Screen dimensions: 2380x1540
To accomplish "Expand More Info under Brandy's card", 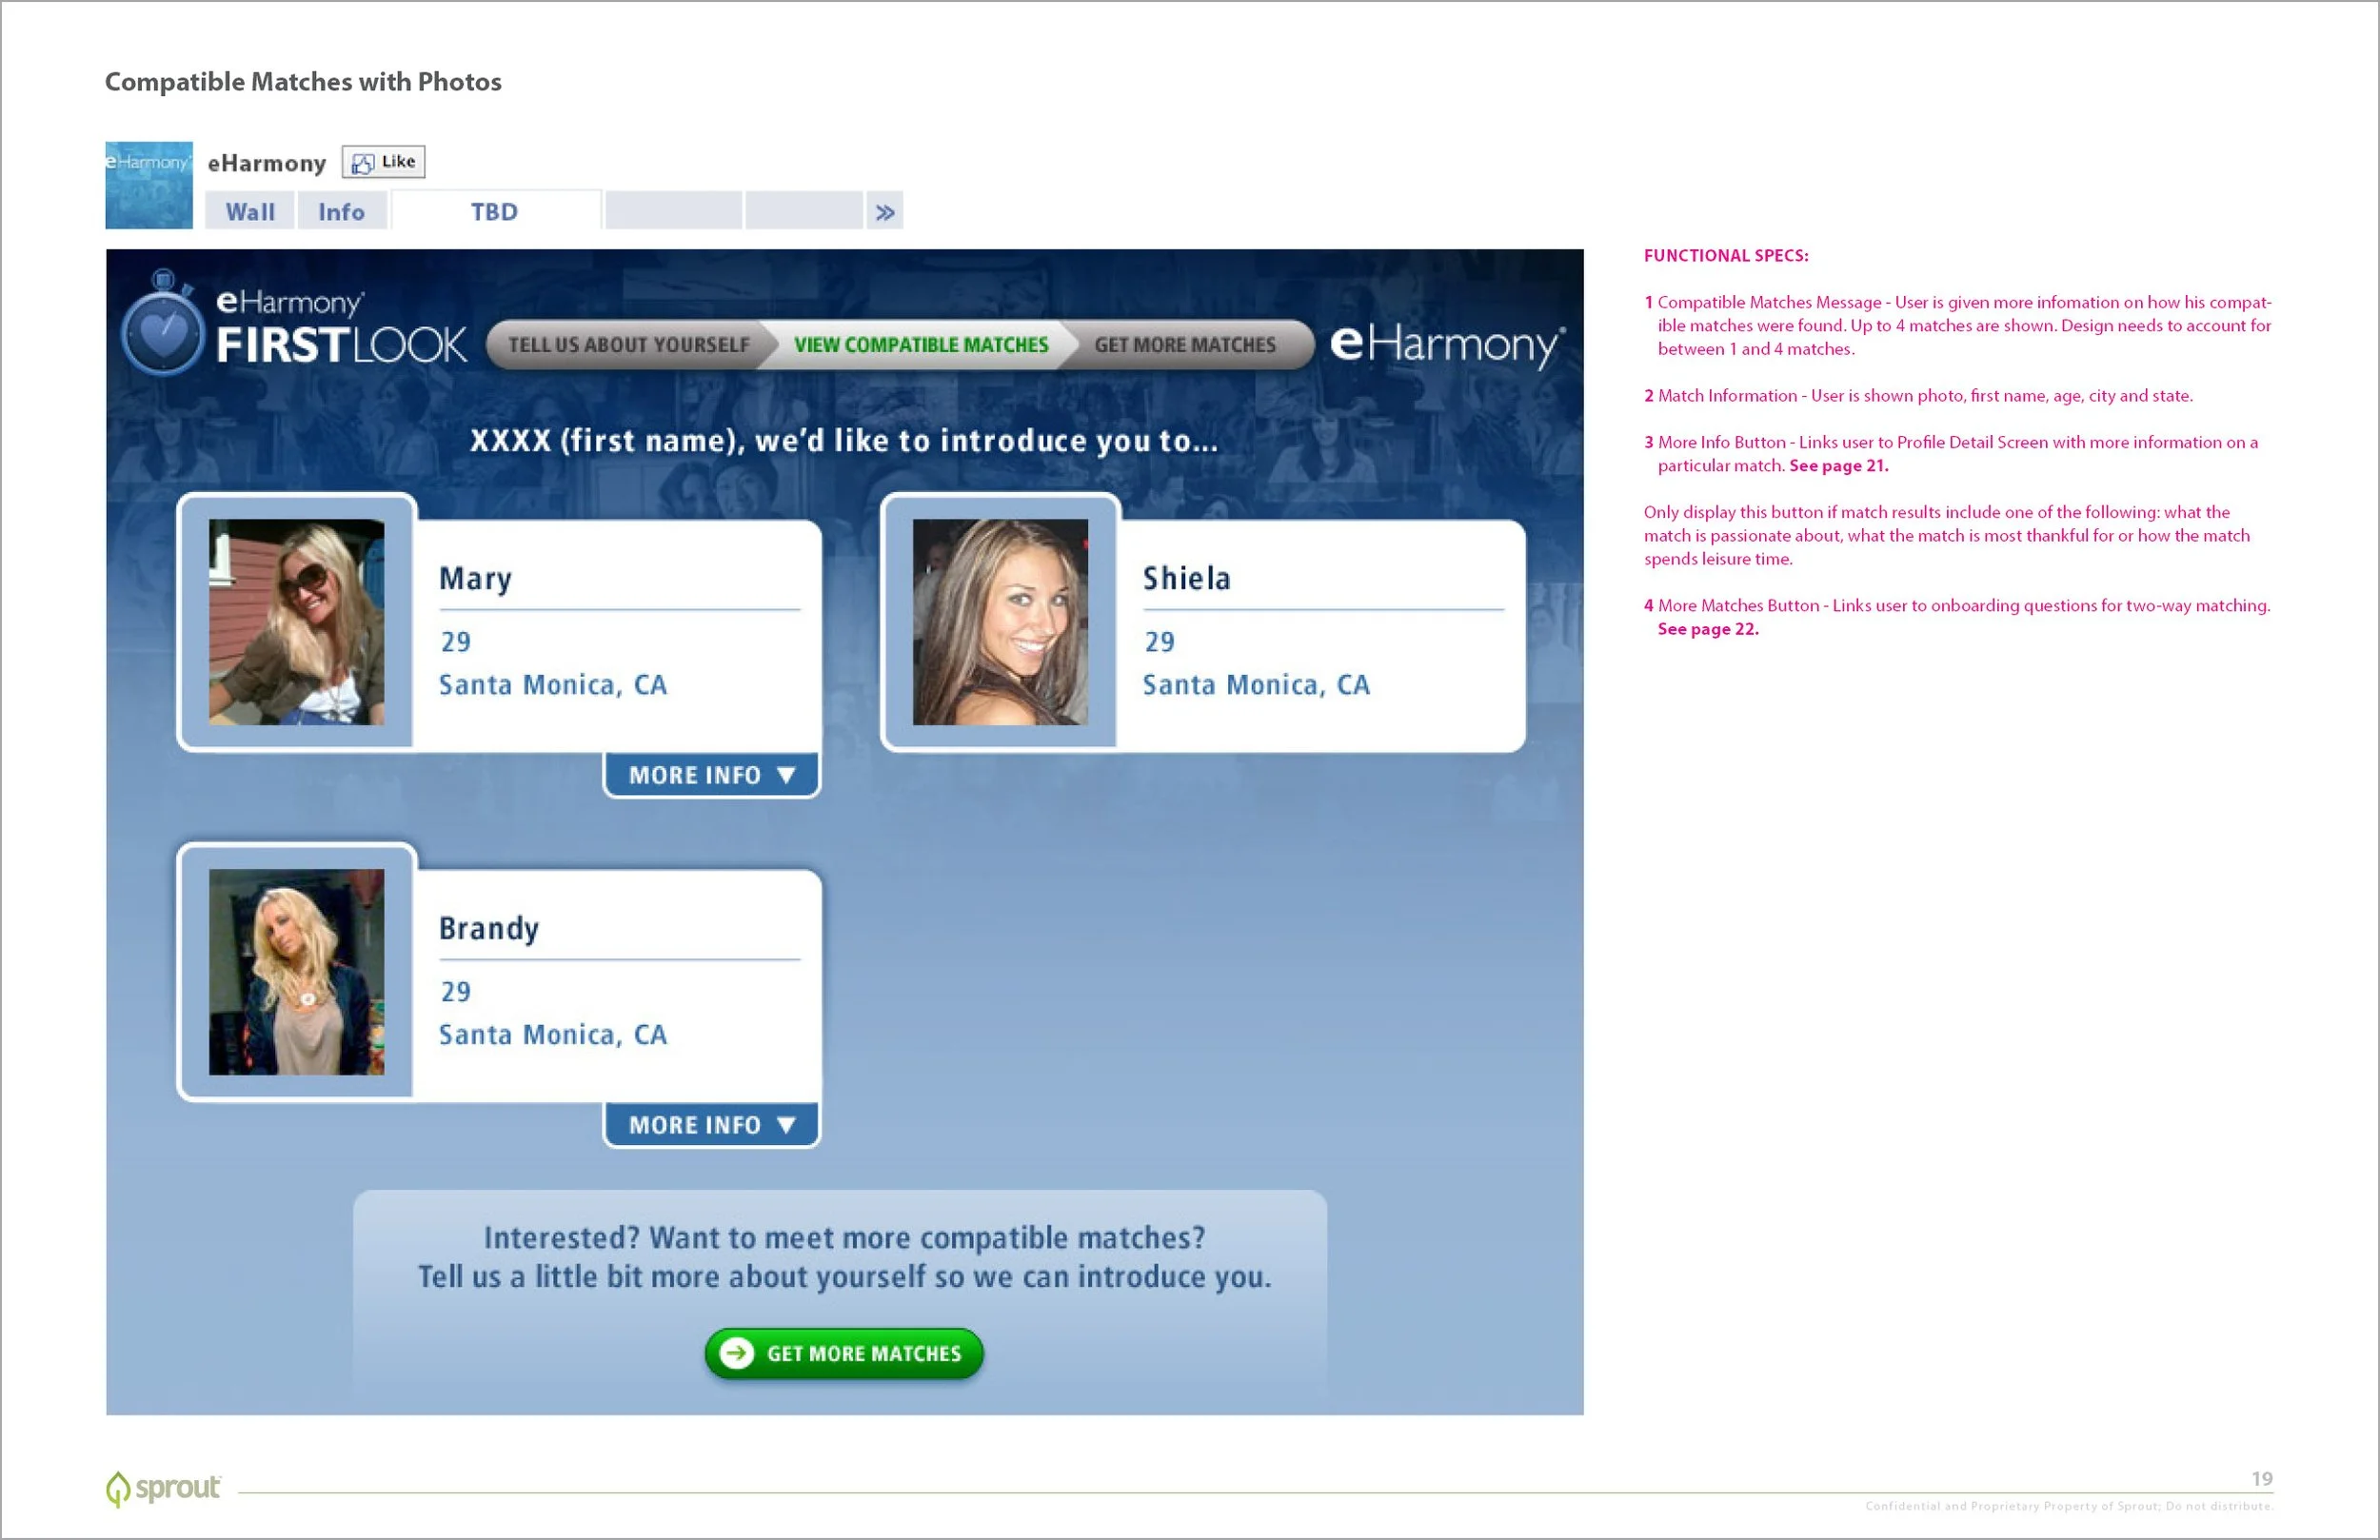I will click(711, 1125).
